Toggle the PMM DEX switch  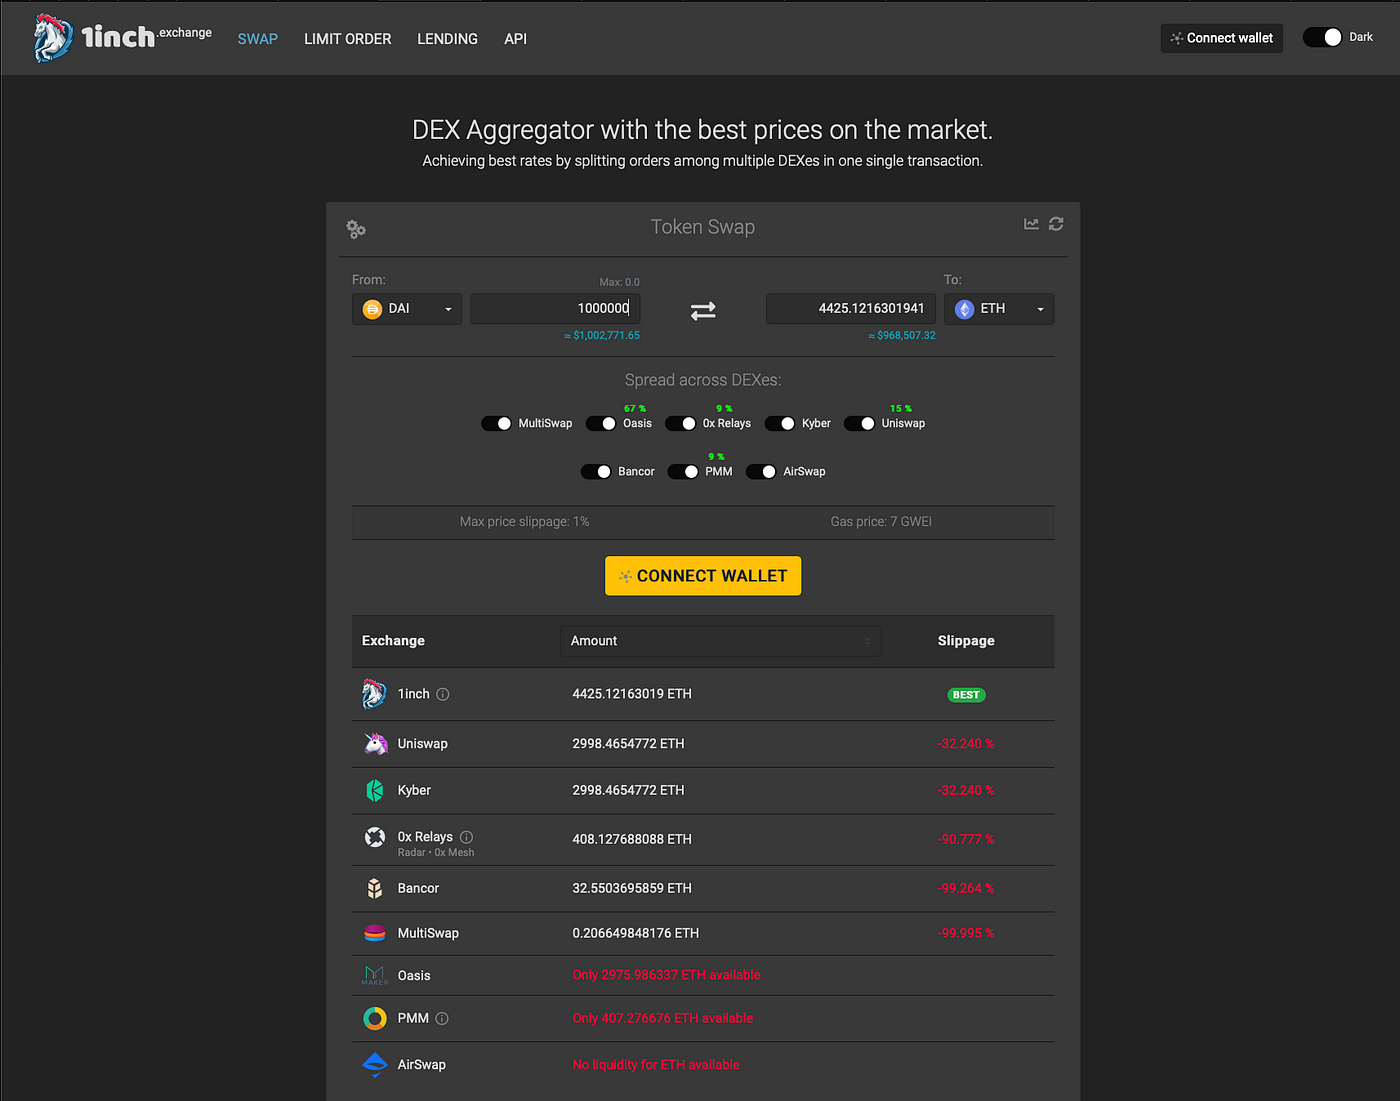pyautogui.click(x=683, y=471)
